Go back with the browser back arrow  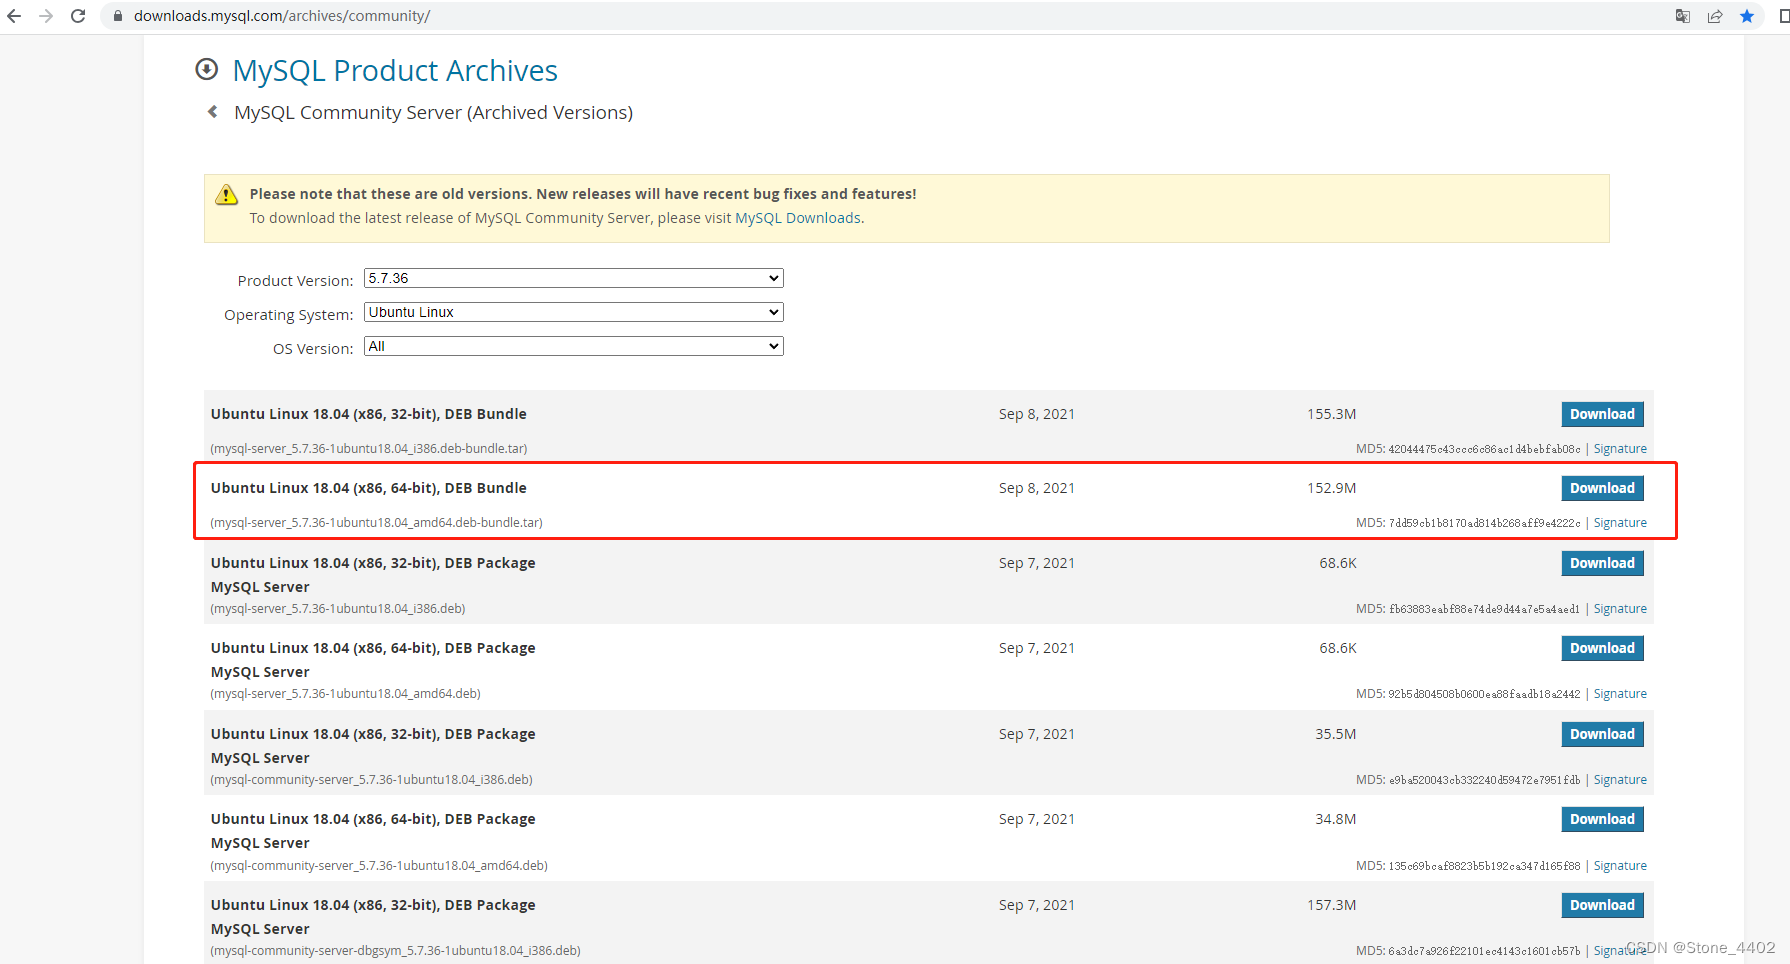click(x=14, y=16)
